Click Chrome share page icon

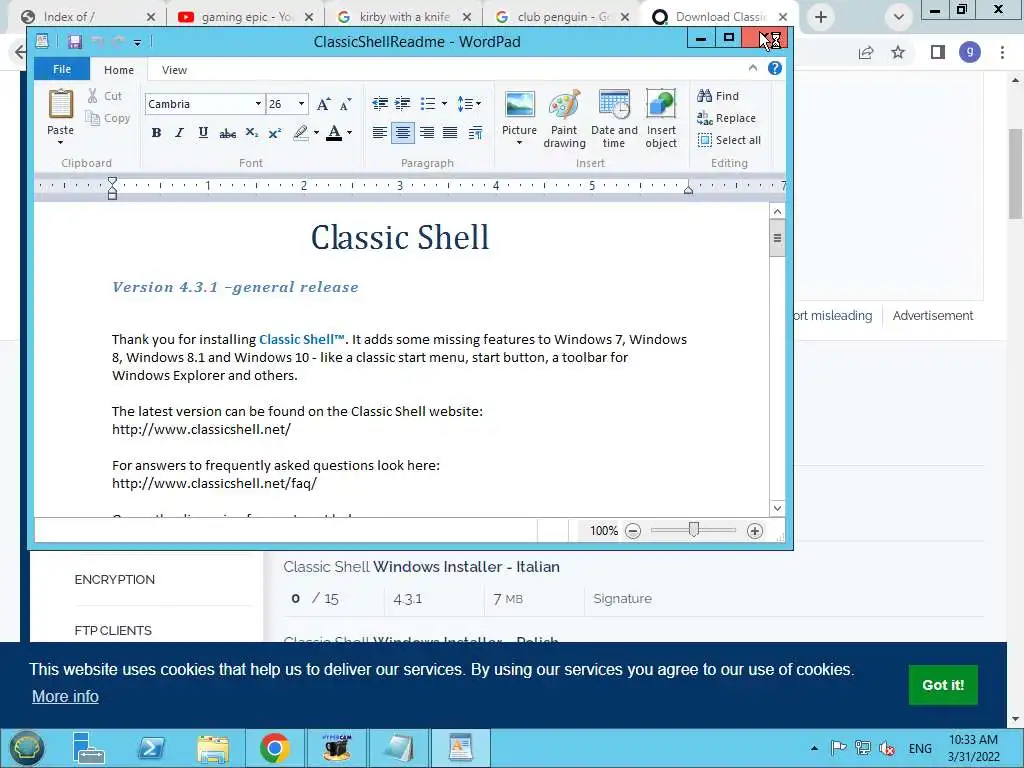tap(866, 52)
